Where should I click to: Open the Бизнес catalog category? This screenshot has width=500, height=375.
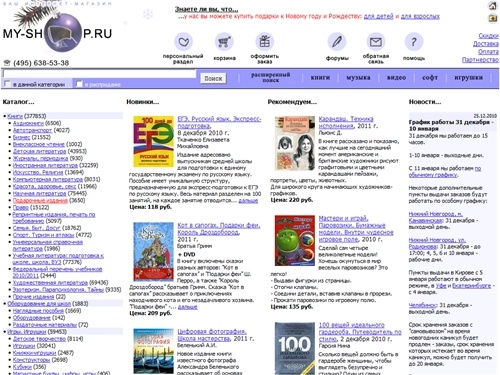[21, 137]
